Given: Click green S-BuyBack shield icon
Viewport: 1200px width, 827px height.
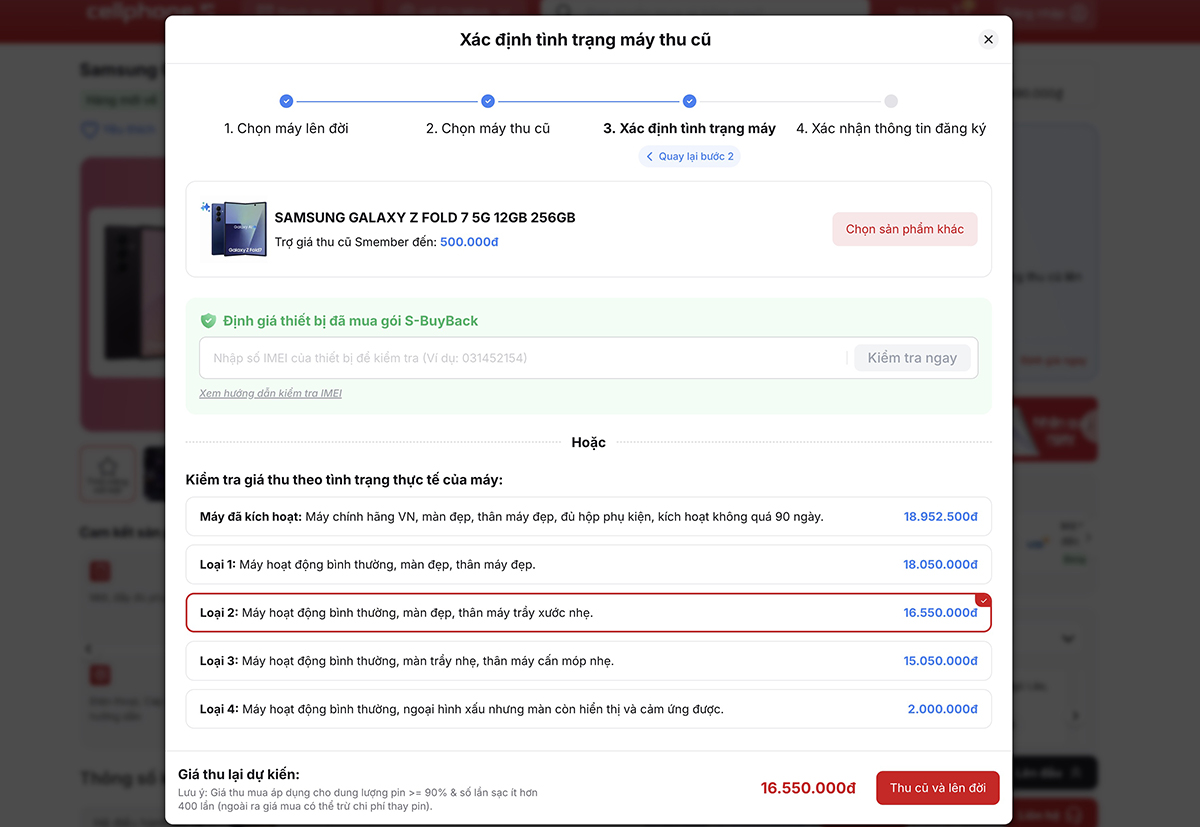Looking at the screenshot, I should pos(208,321).
